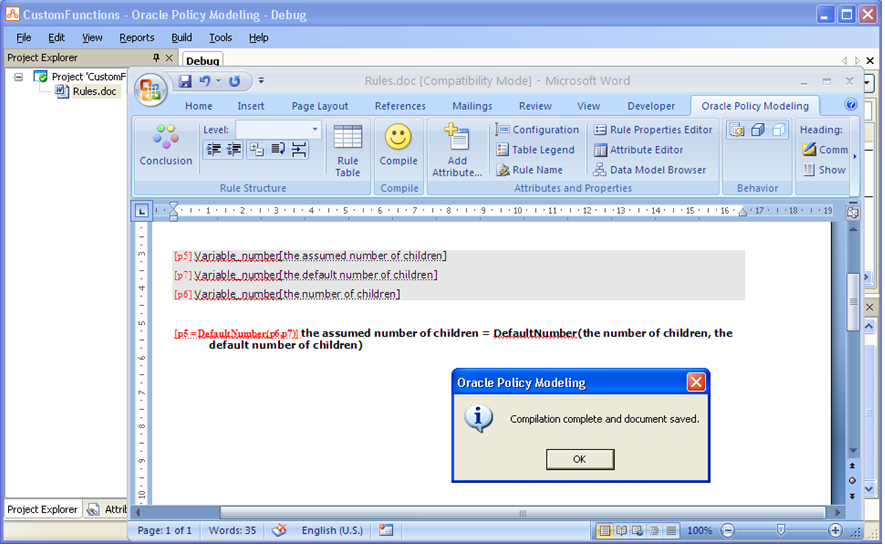Open the Level dropdown list
The width and height of the screenshot is (885, 548).
coord(315,130)
